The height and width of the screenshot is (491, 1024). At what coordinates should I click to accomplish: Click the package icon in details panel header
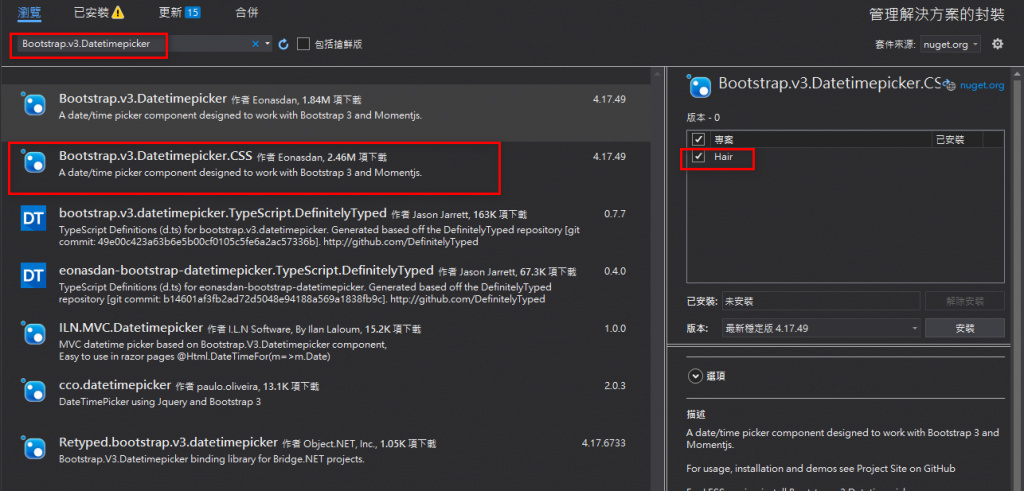pos(699,86)
